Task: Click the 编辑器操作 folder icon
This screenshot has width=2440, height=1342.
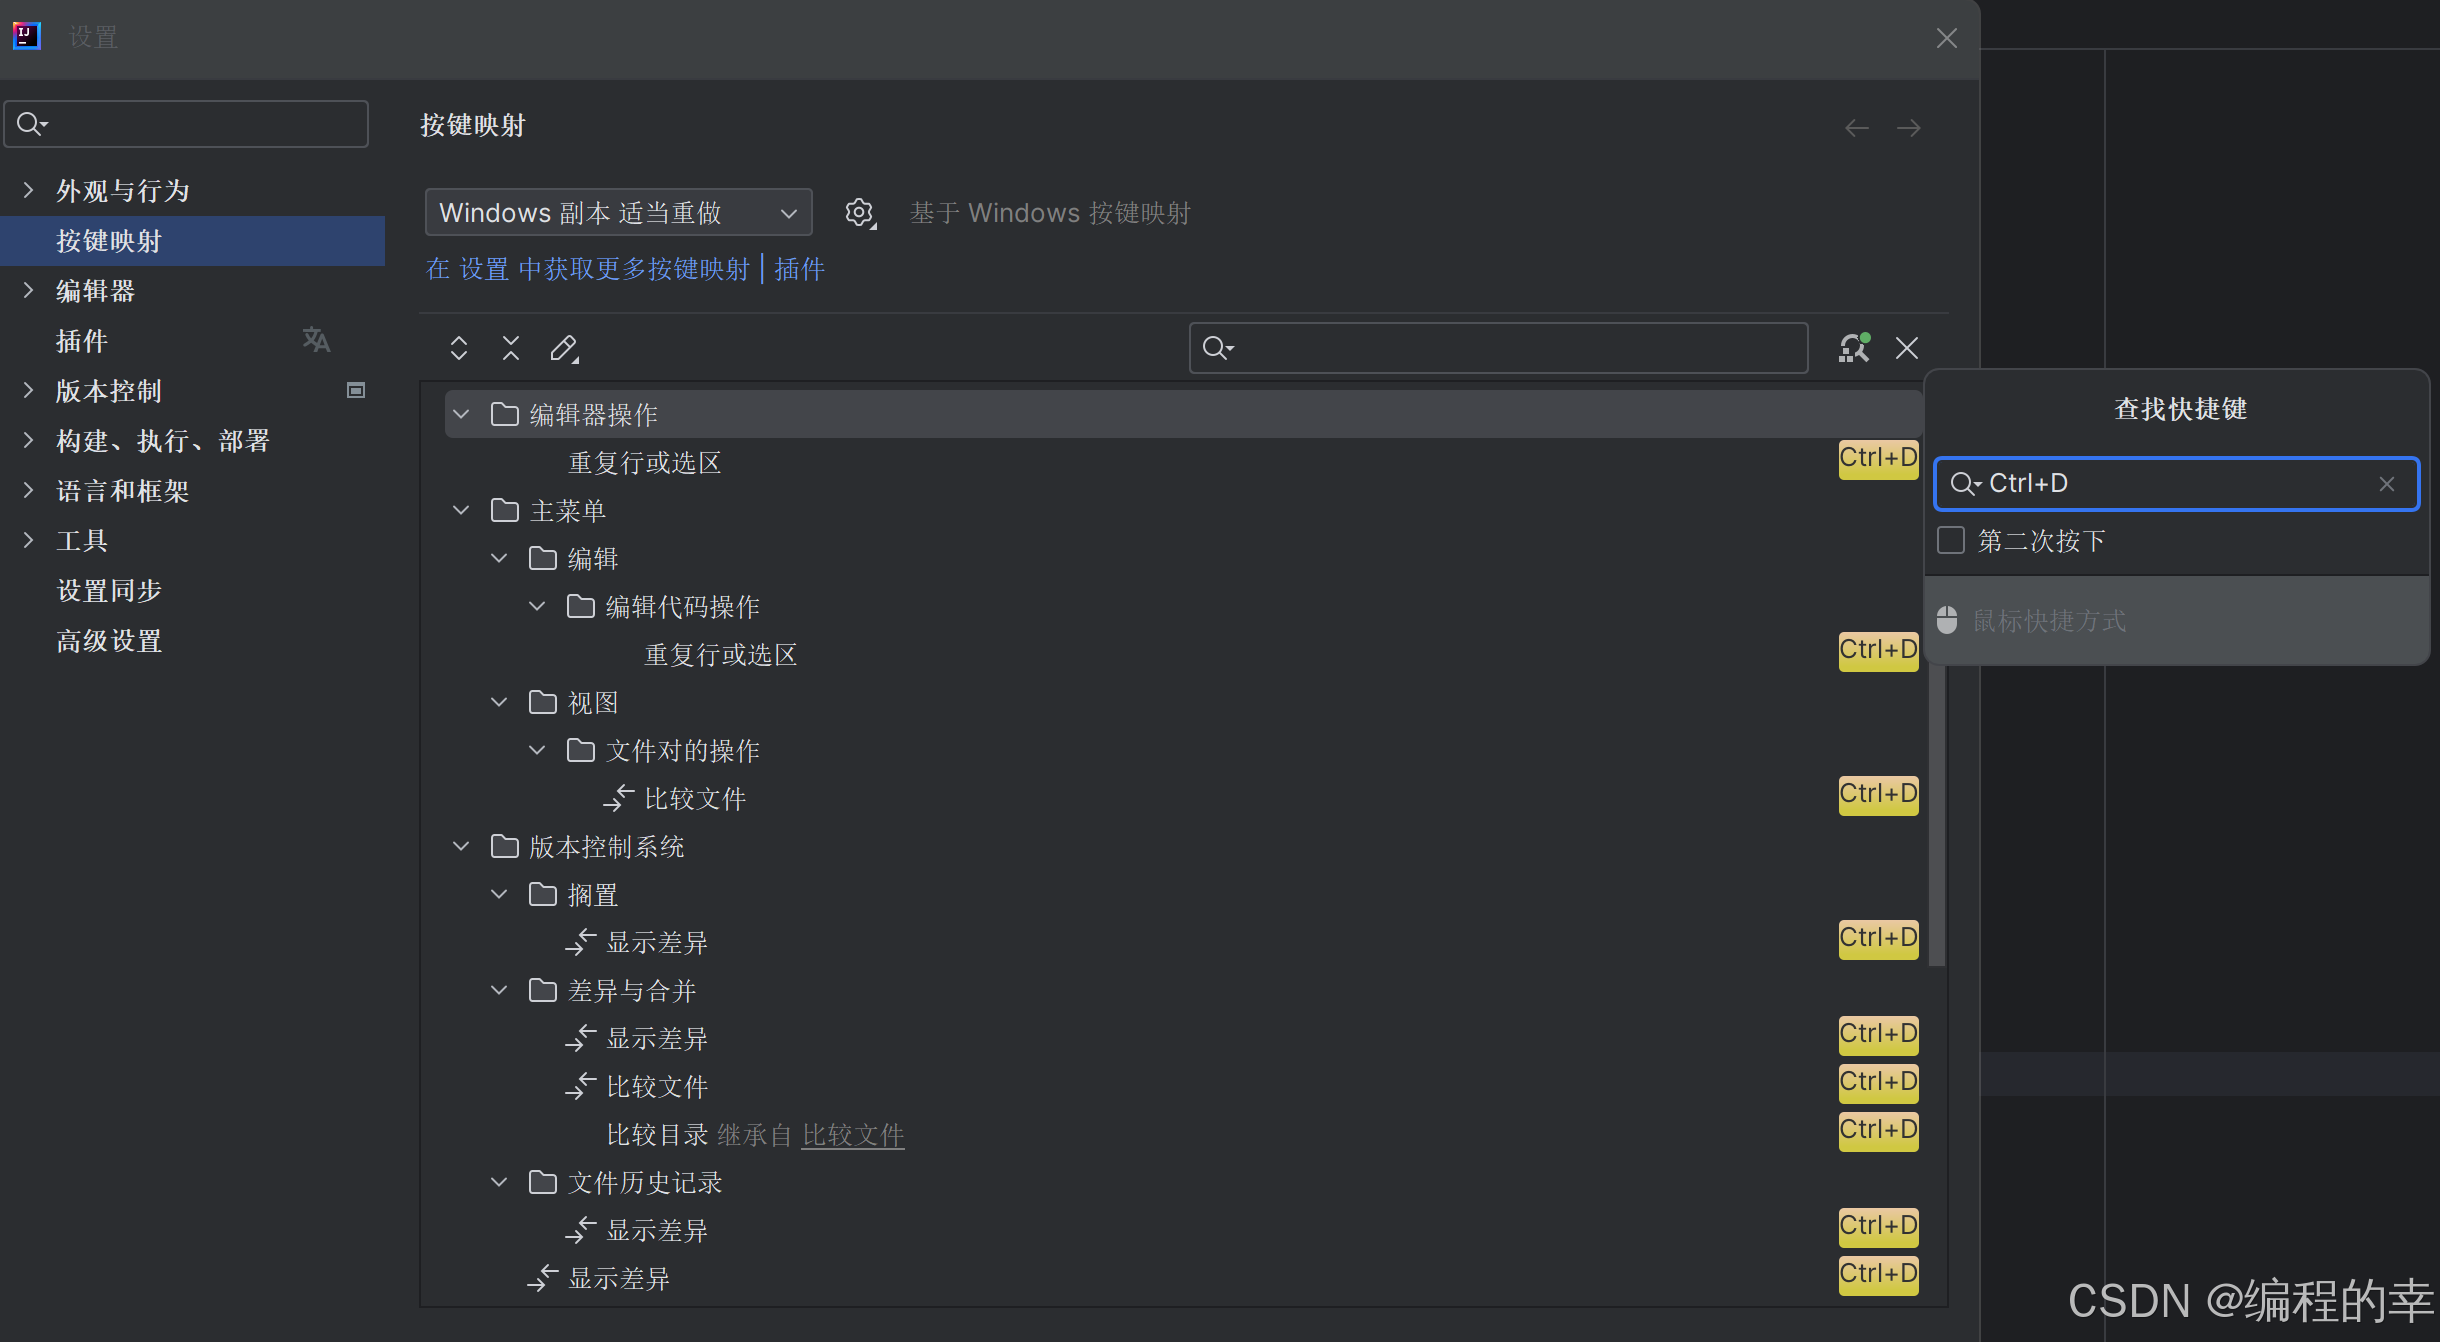Action: (505, 414)
